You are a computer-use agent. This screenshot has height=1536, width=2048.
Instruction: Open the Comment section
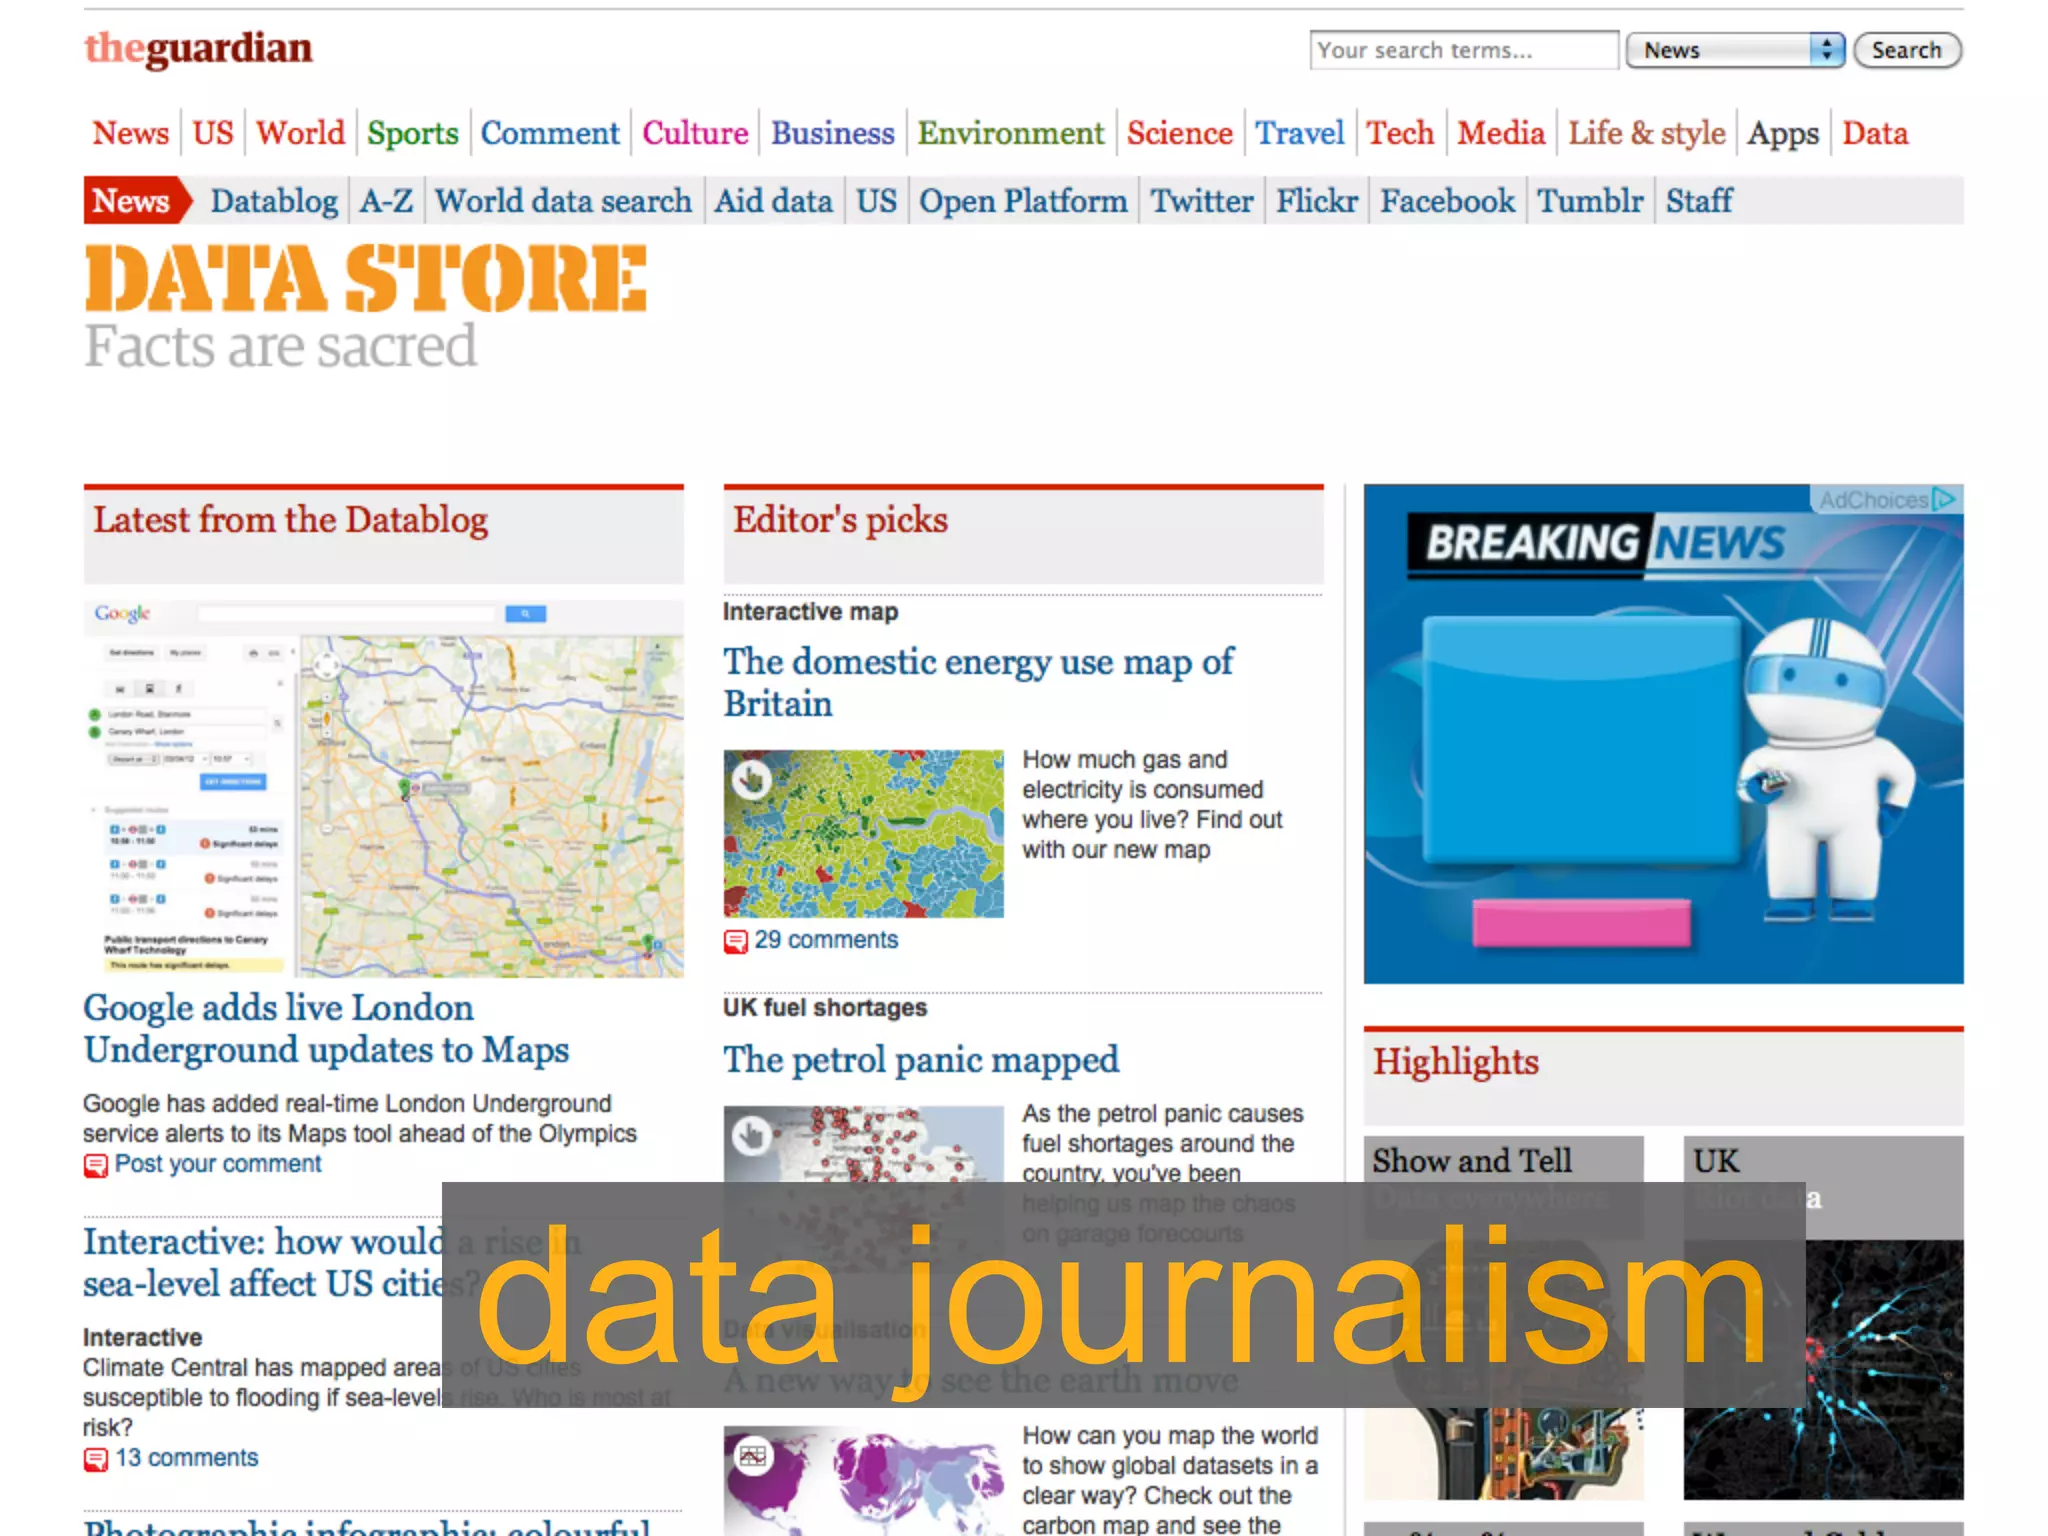550,133
